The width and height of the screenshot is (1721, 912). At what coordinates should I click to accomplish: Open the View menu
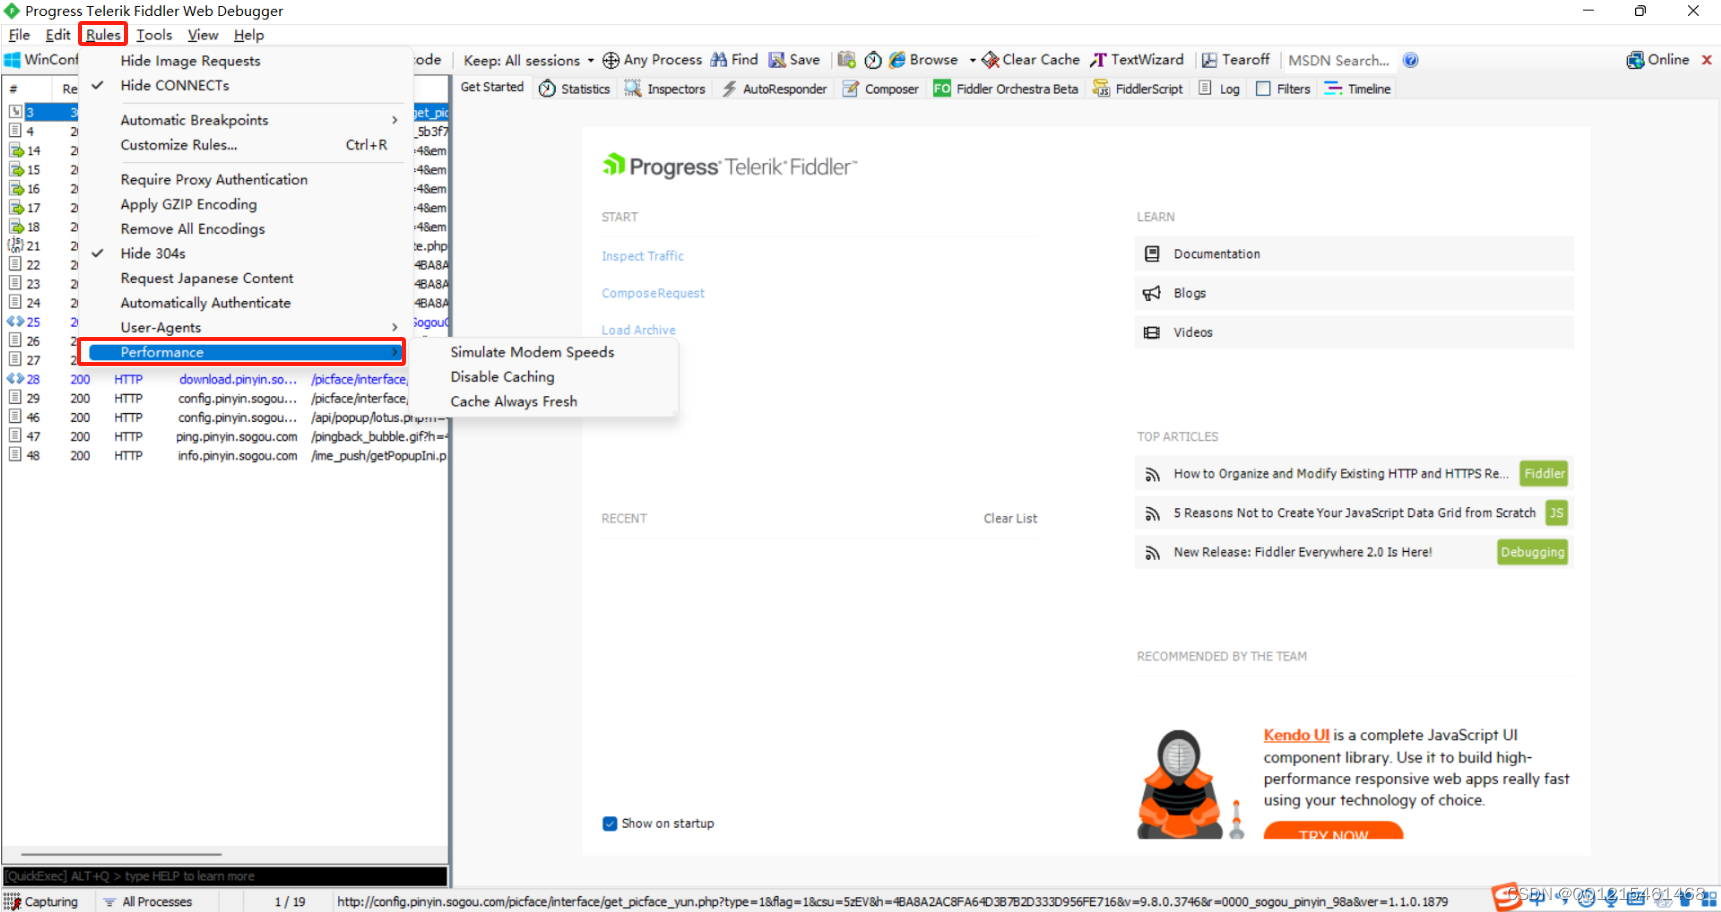point(203,35)
